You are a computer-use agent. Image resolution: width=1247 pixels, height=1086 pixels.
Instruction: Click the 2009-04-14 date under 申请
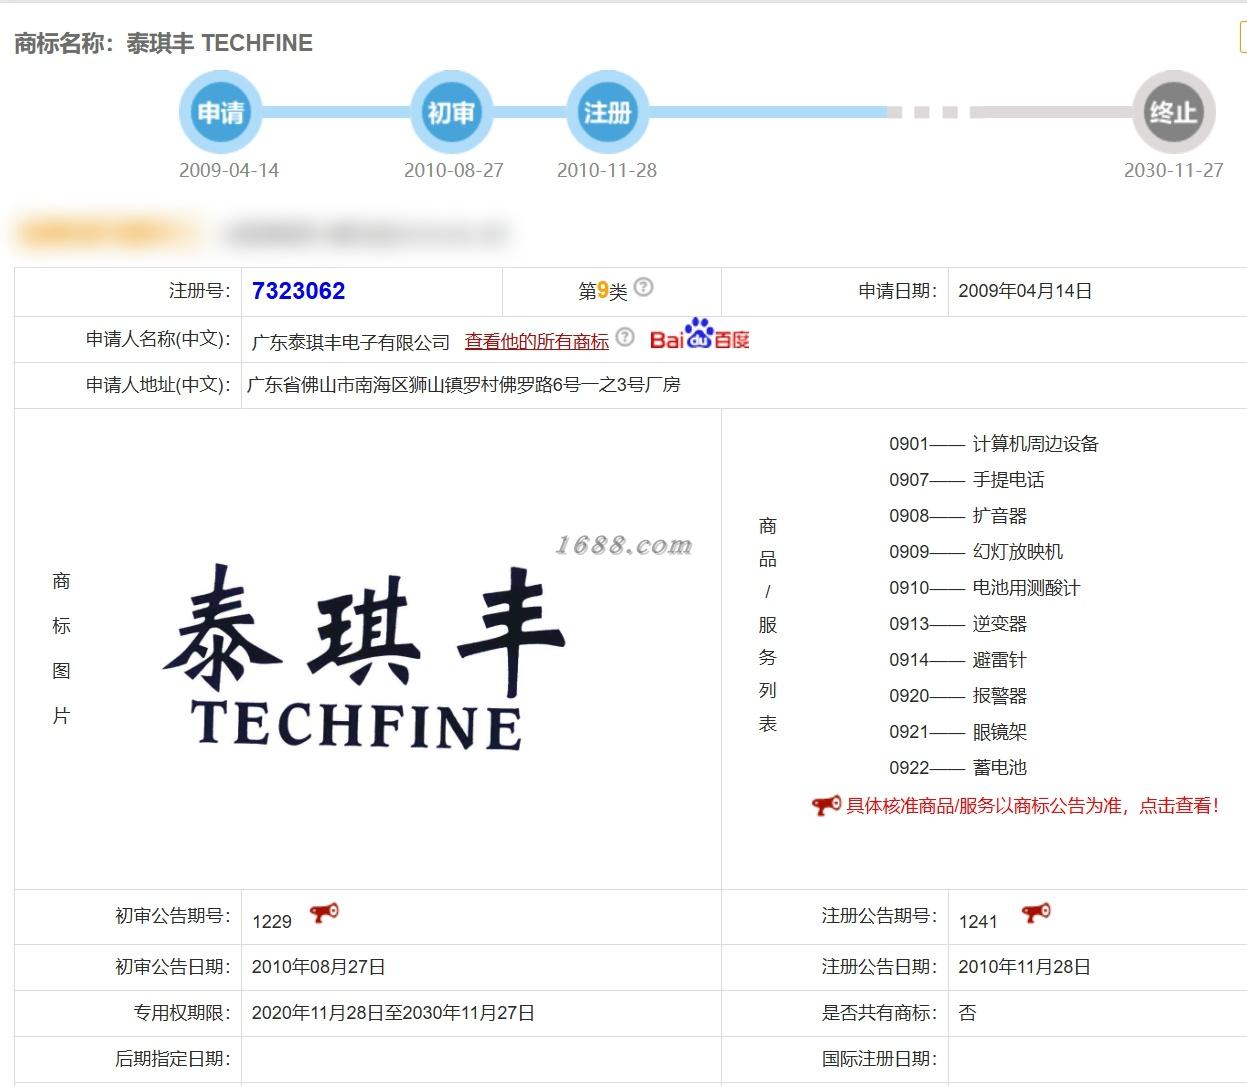229,170
